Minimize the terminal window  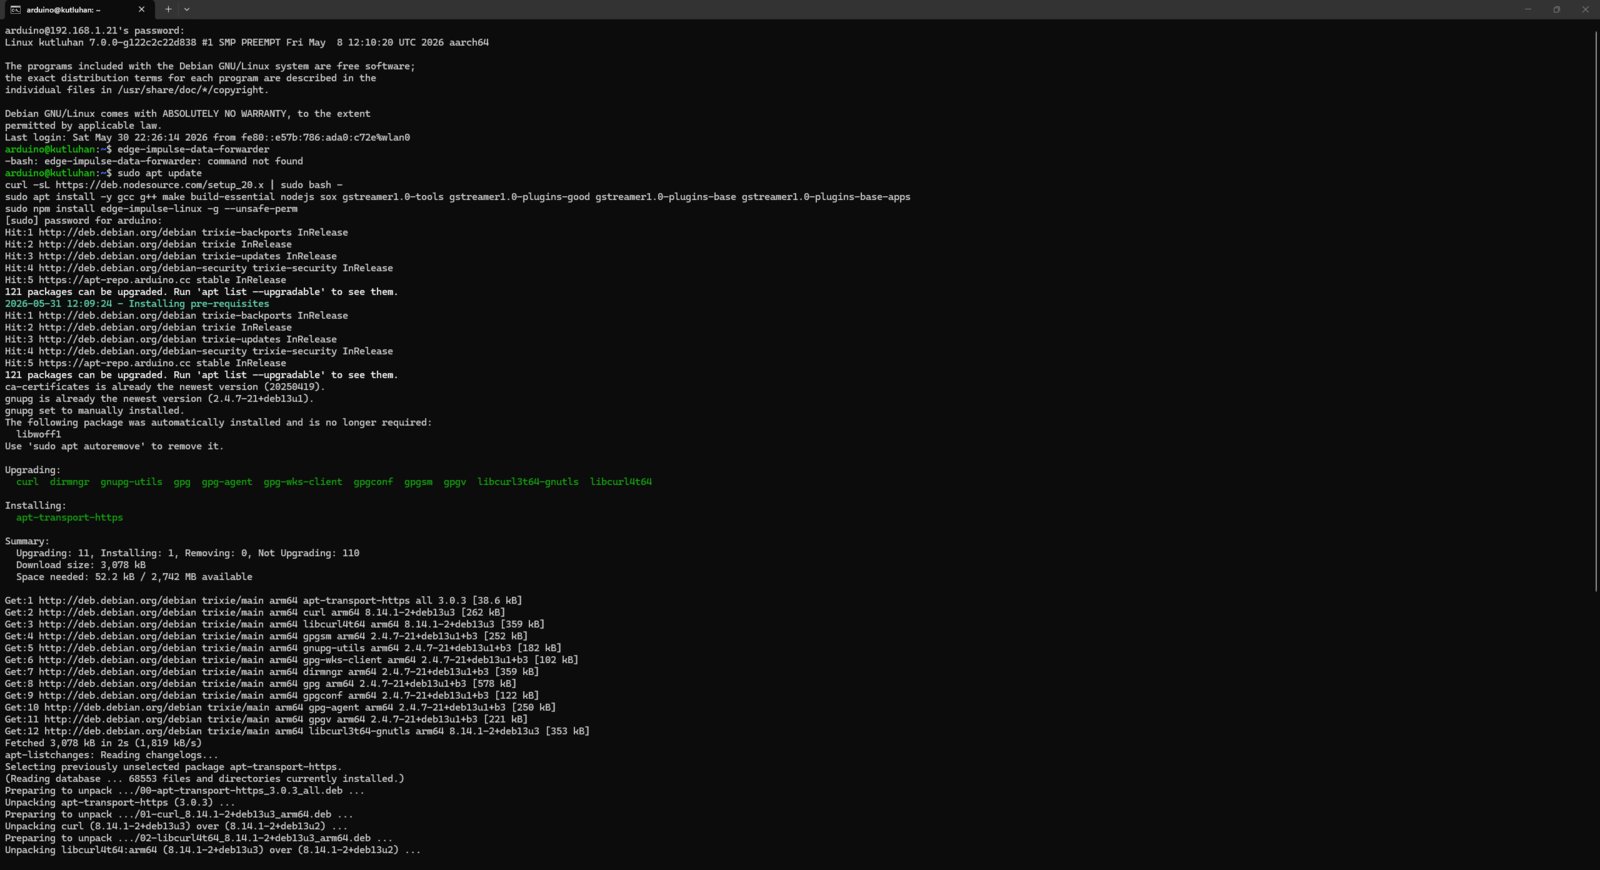(x=1528, y=9)
